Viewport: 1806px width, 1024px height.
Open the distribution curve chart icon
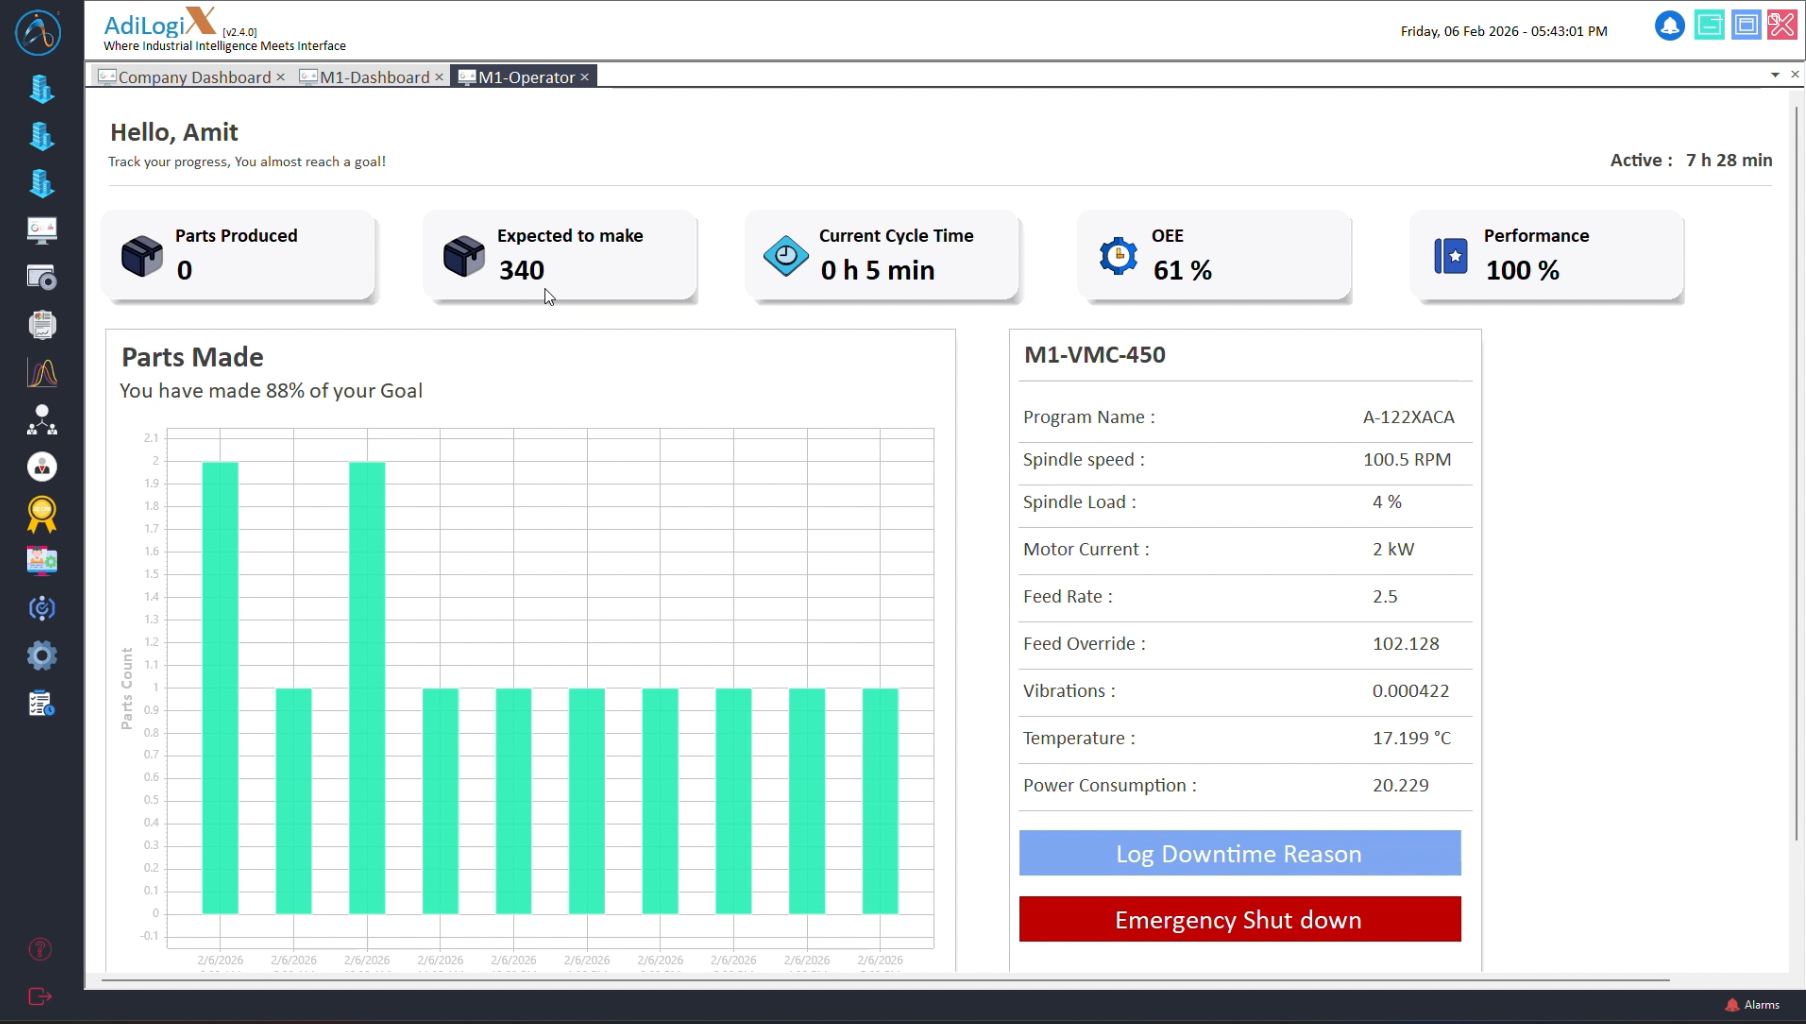(x=41, y=373)
